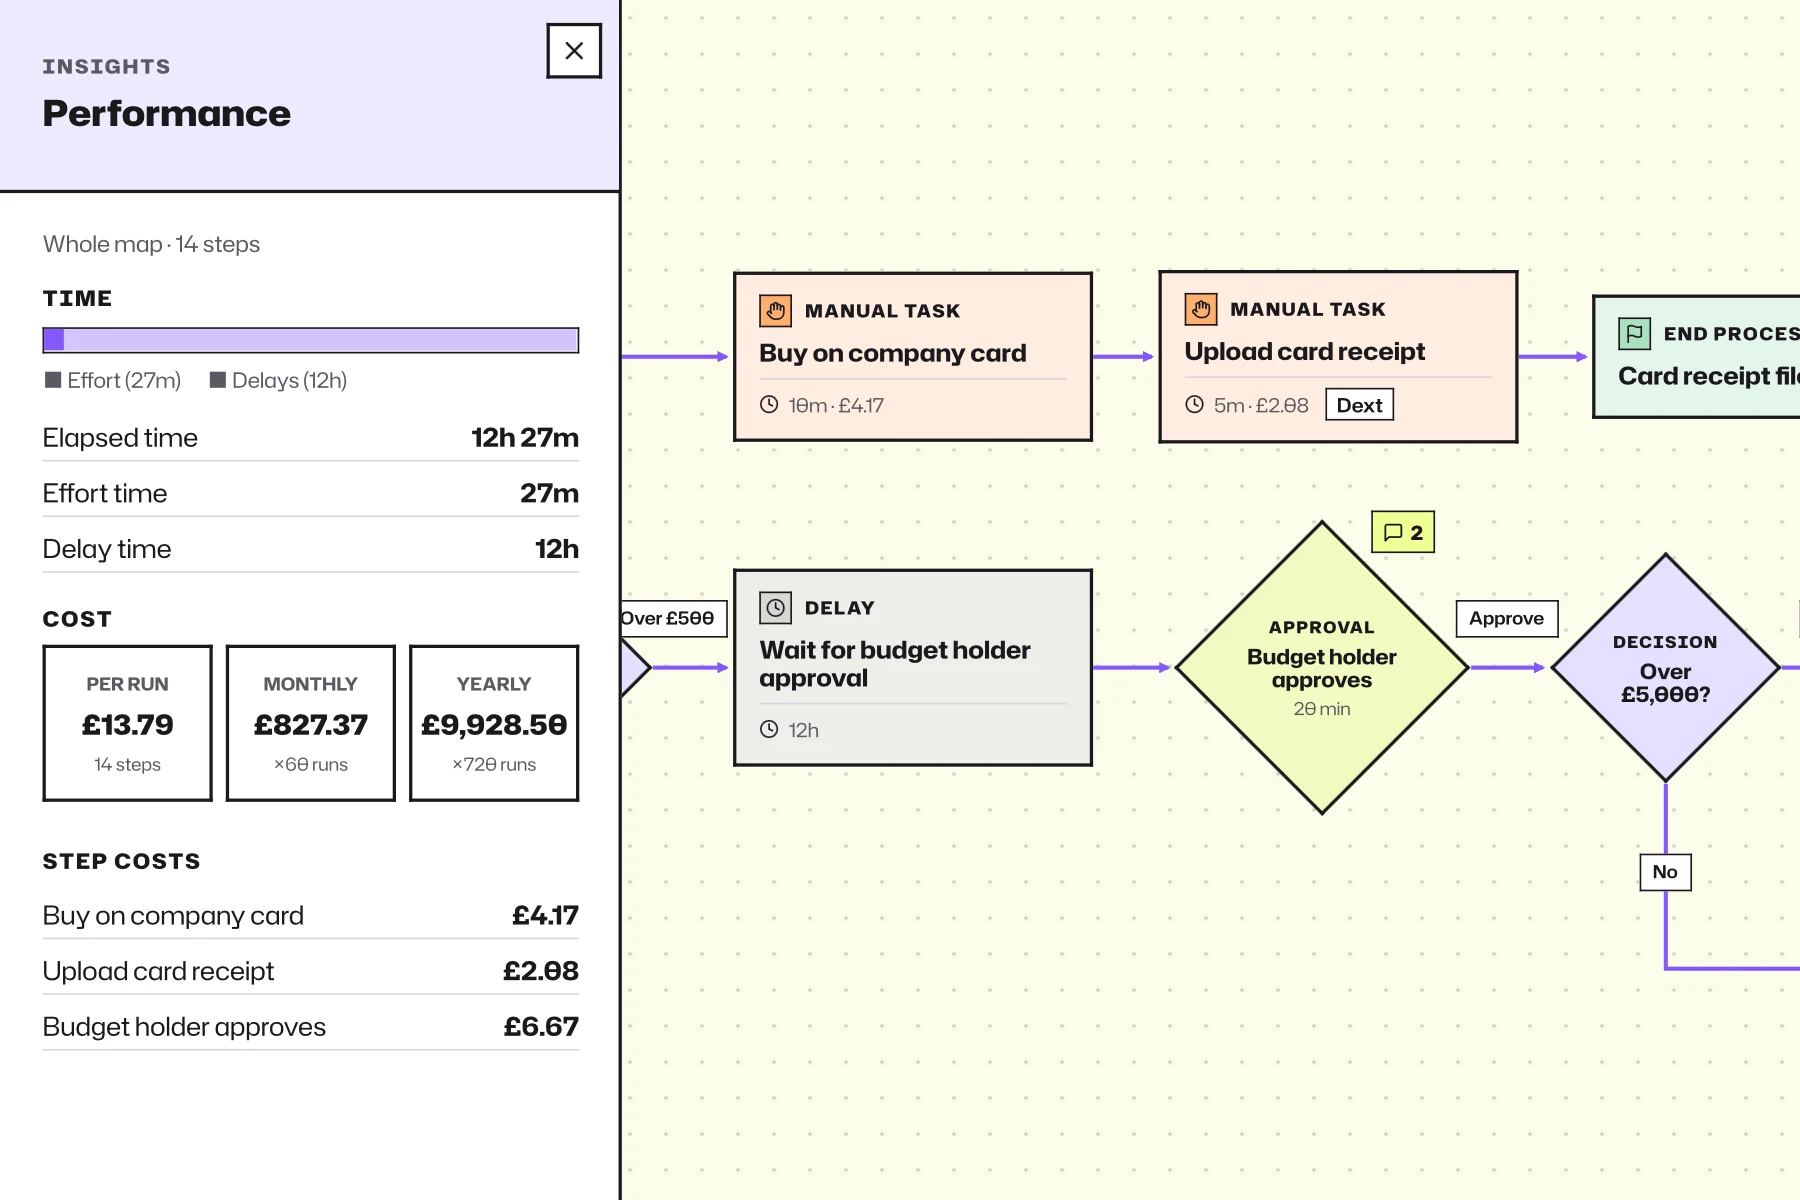Click Buy on company card £4.17 step cost
1800x1200 pixels.
click(x=311, y=915)
